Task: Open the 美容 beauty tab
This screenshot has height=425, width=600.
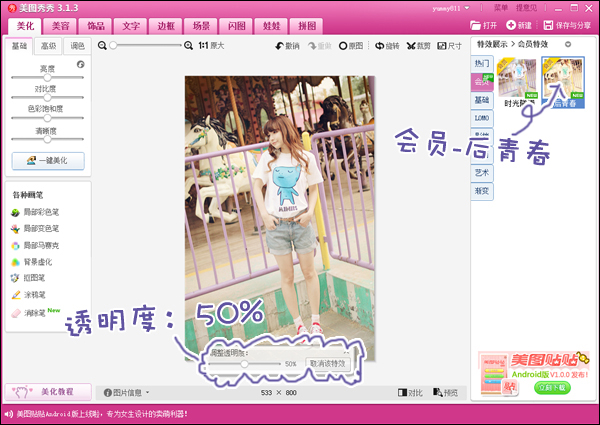Action: (60, 26)
